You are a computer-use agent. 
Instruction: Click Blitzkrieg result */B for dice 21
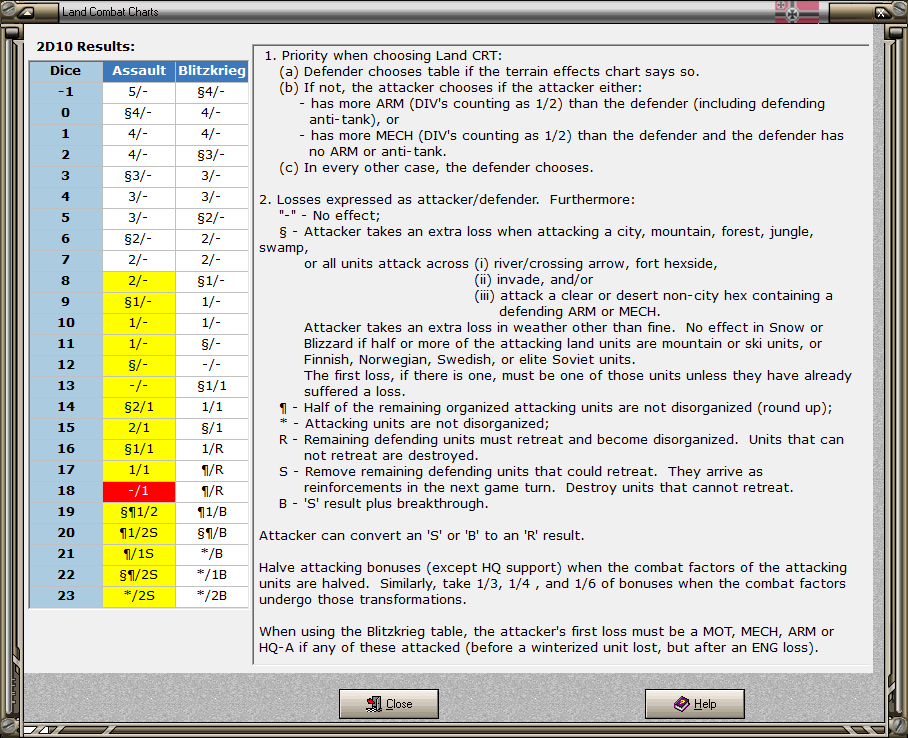(212, 554)
